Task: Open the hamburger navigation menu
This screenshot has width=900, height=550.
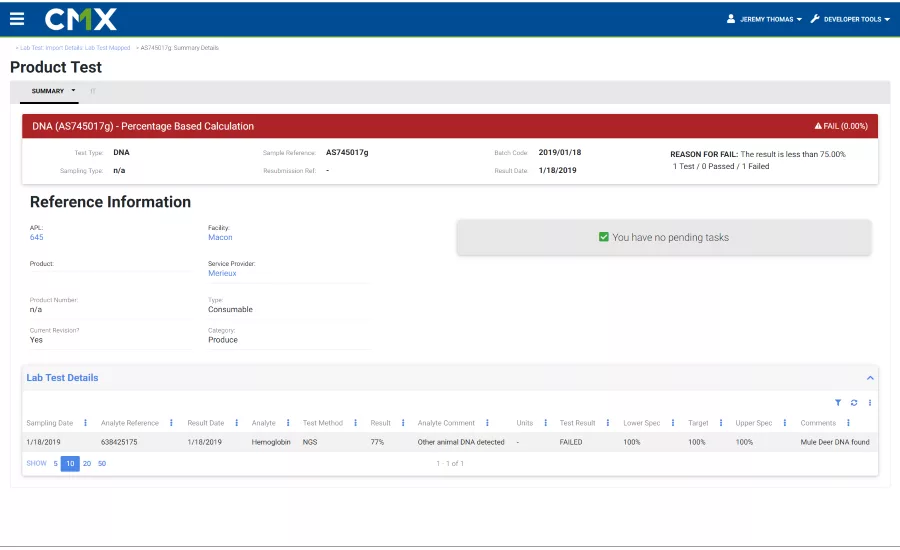Action: click(x=17, y=19)
